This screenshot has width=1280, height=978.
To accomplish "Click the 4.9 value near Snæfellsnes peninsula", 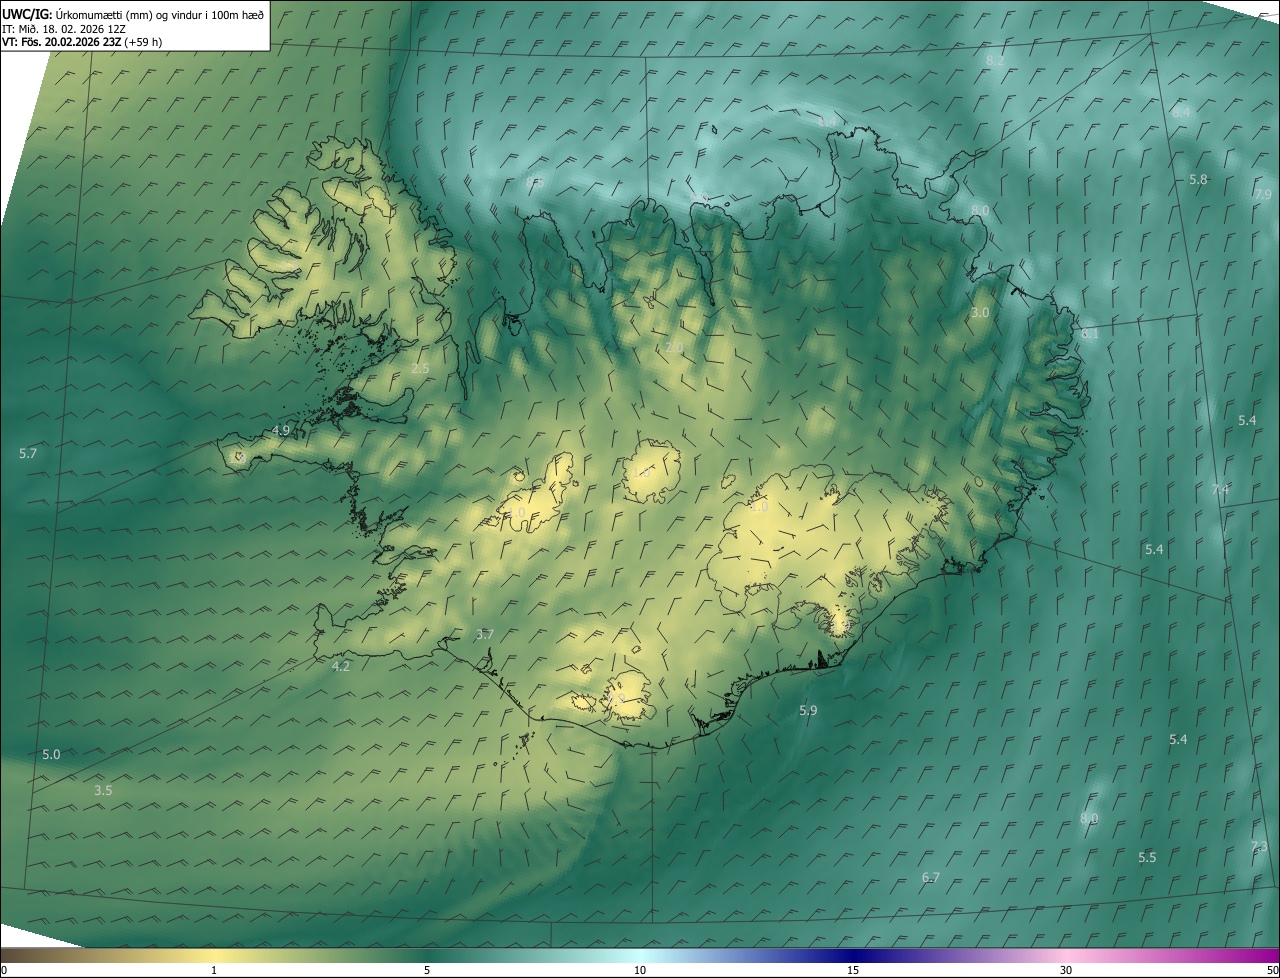I will pos(281,430).
